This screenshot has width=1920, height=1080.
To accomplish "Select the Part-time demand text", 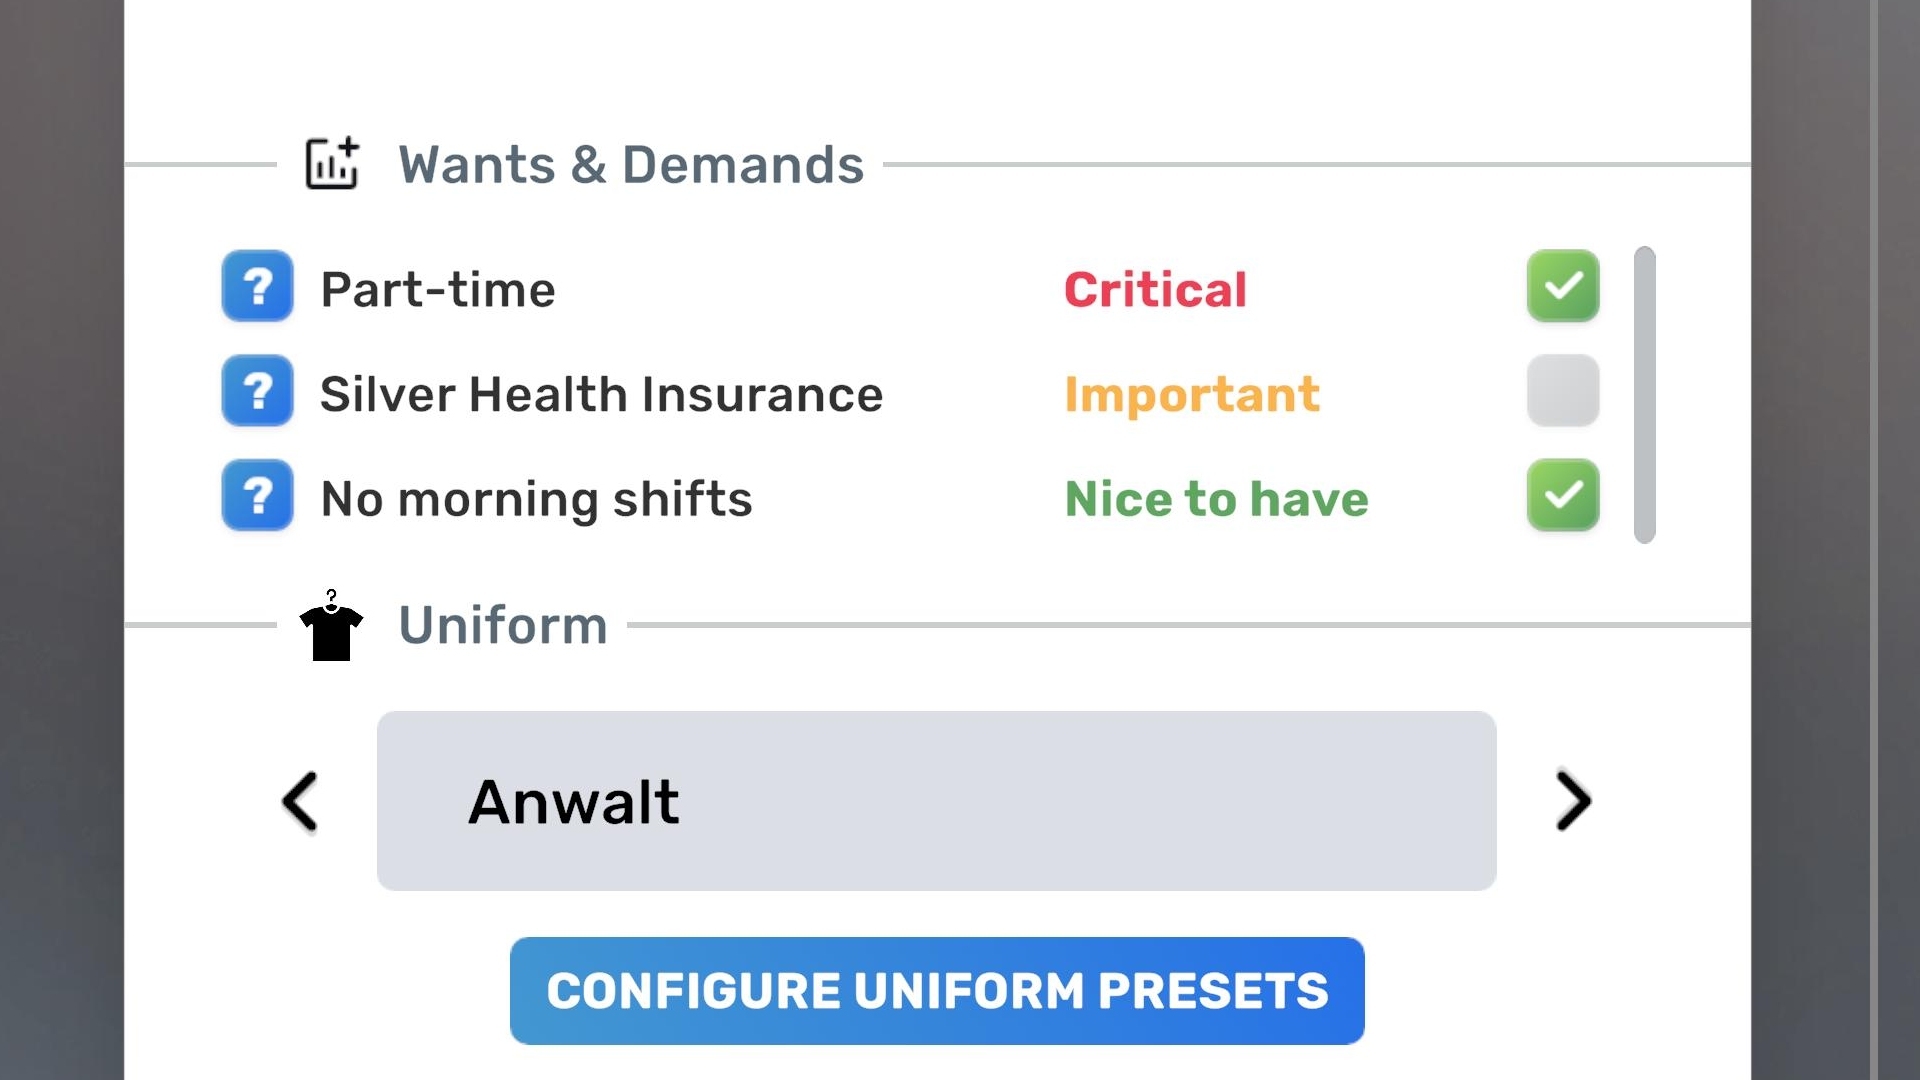I will click(438, 290).
